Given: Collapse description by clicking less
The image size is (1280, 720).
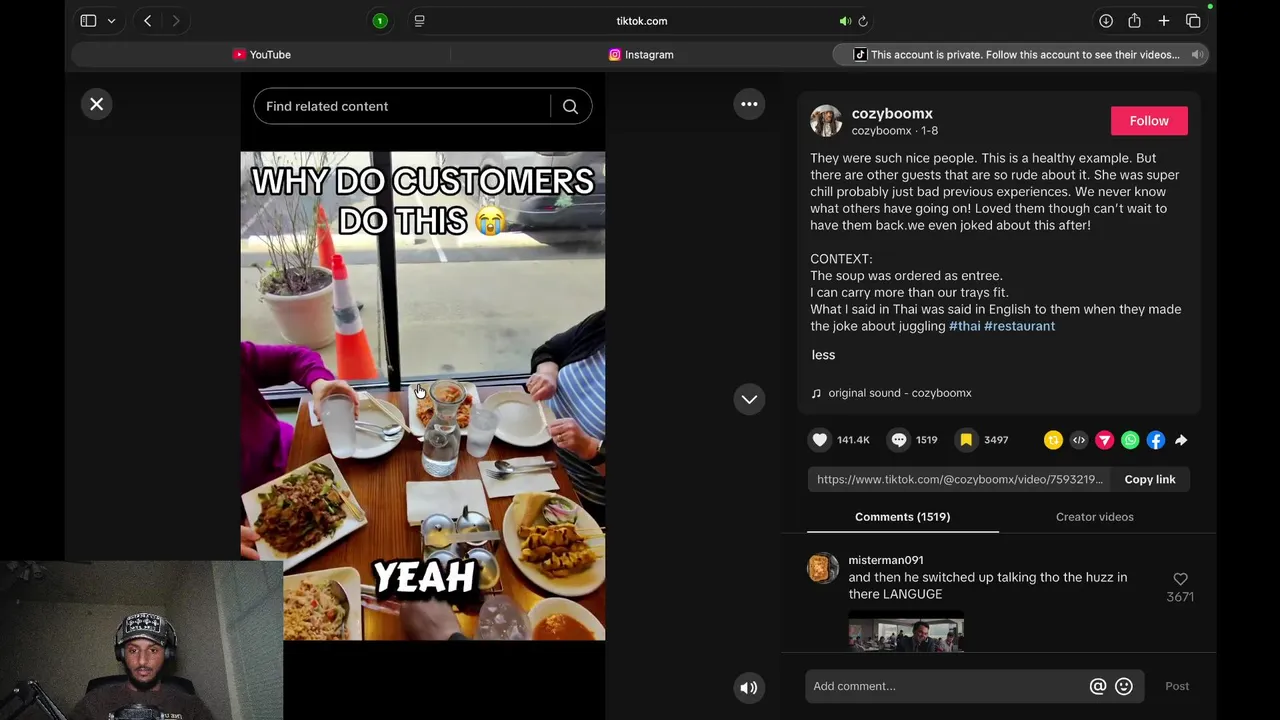Looking at the screenshot, I should tap(823, 355).
